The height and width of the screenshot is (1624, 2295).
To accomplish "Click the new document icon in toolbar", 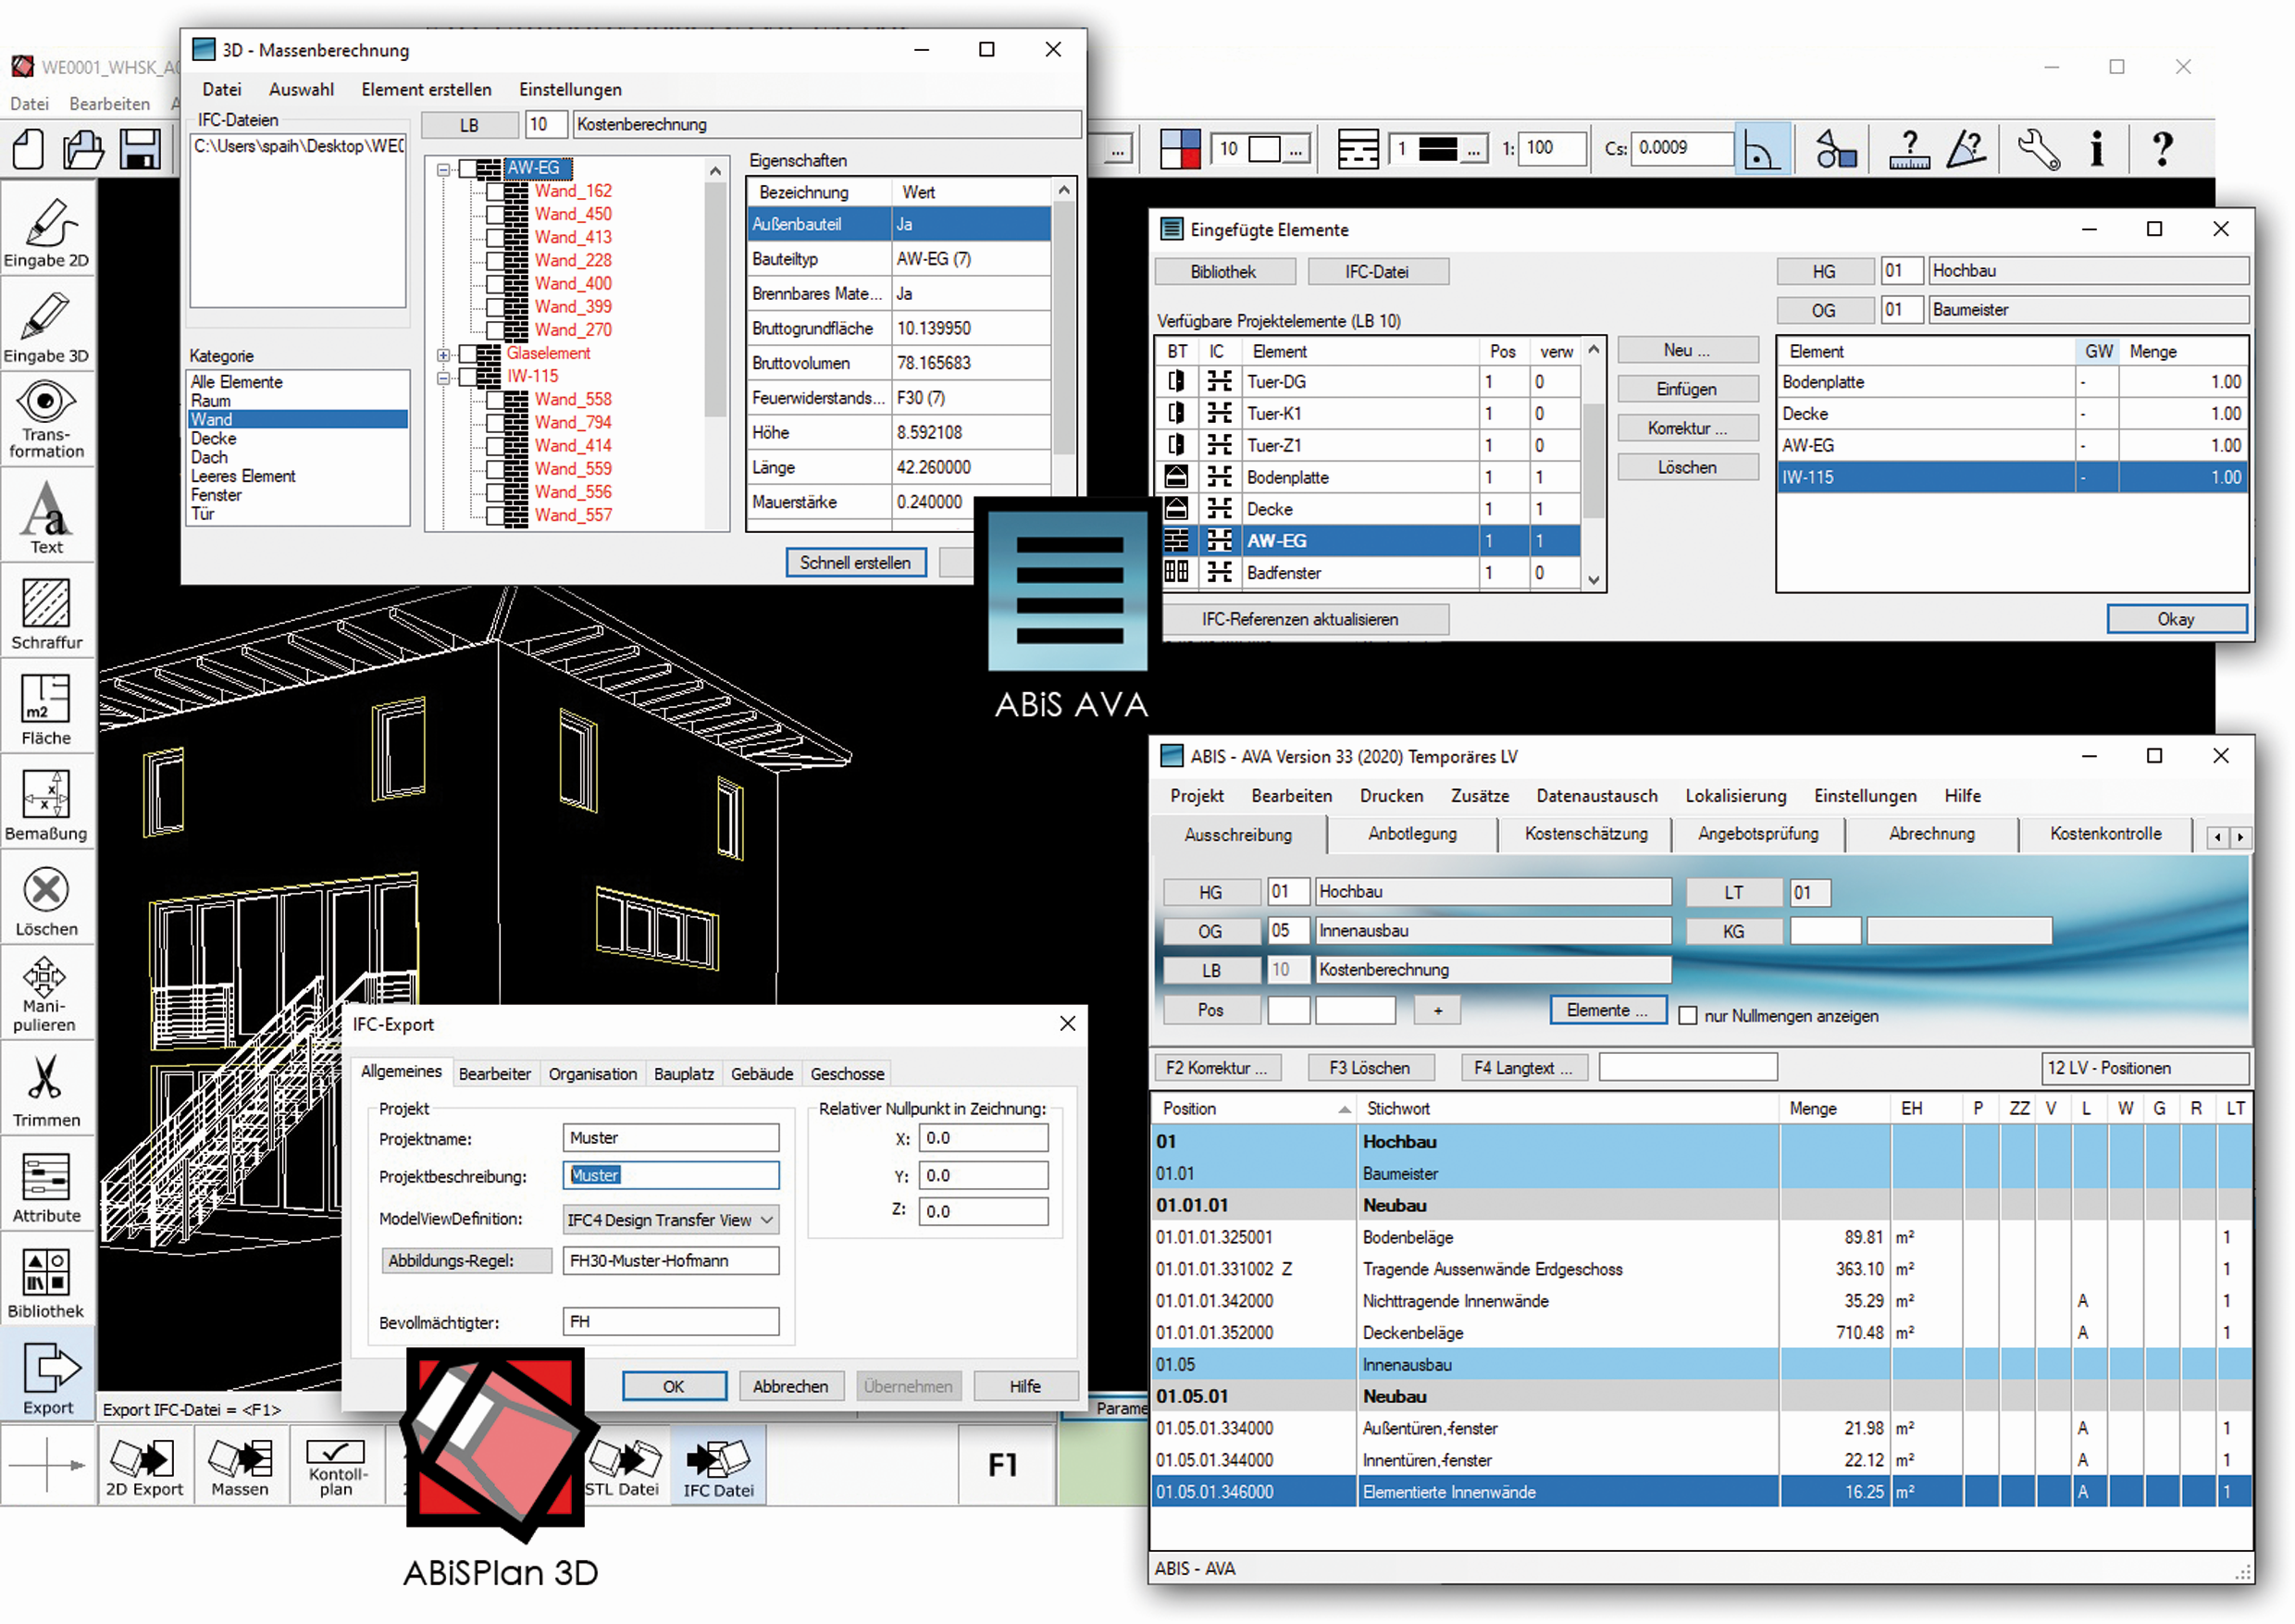I will (28, 150).
